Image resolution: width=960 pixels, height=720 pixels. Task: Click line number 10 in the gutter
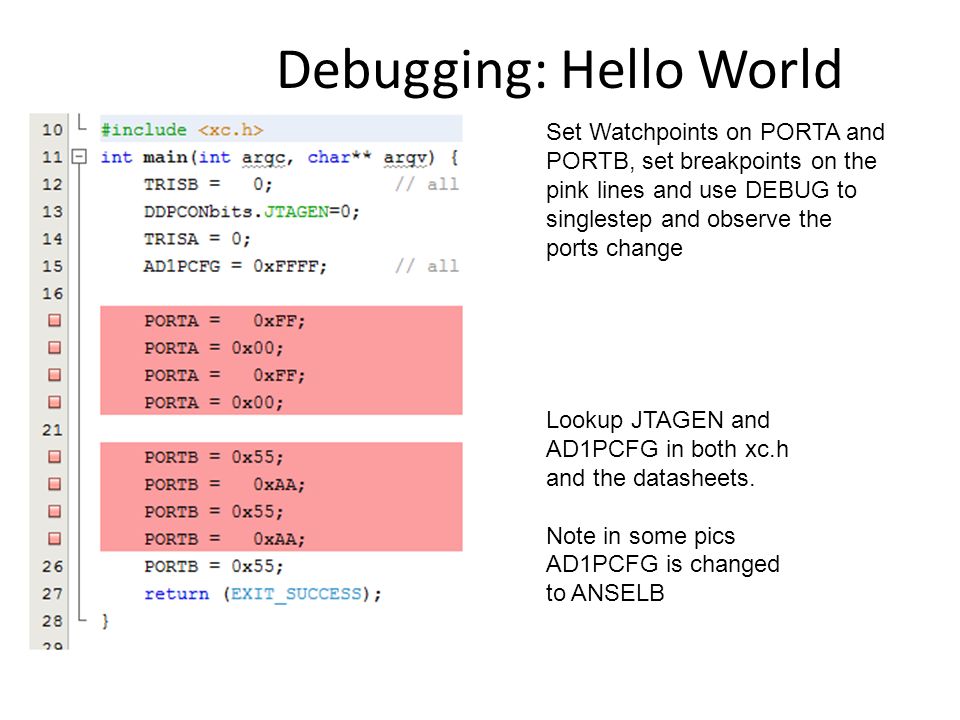53,130
